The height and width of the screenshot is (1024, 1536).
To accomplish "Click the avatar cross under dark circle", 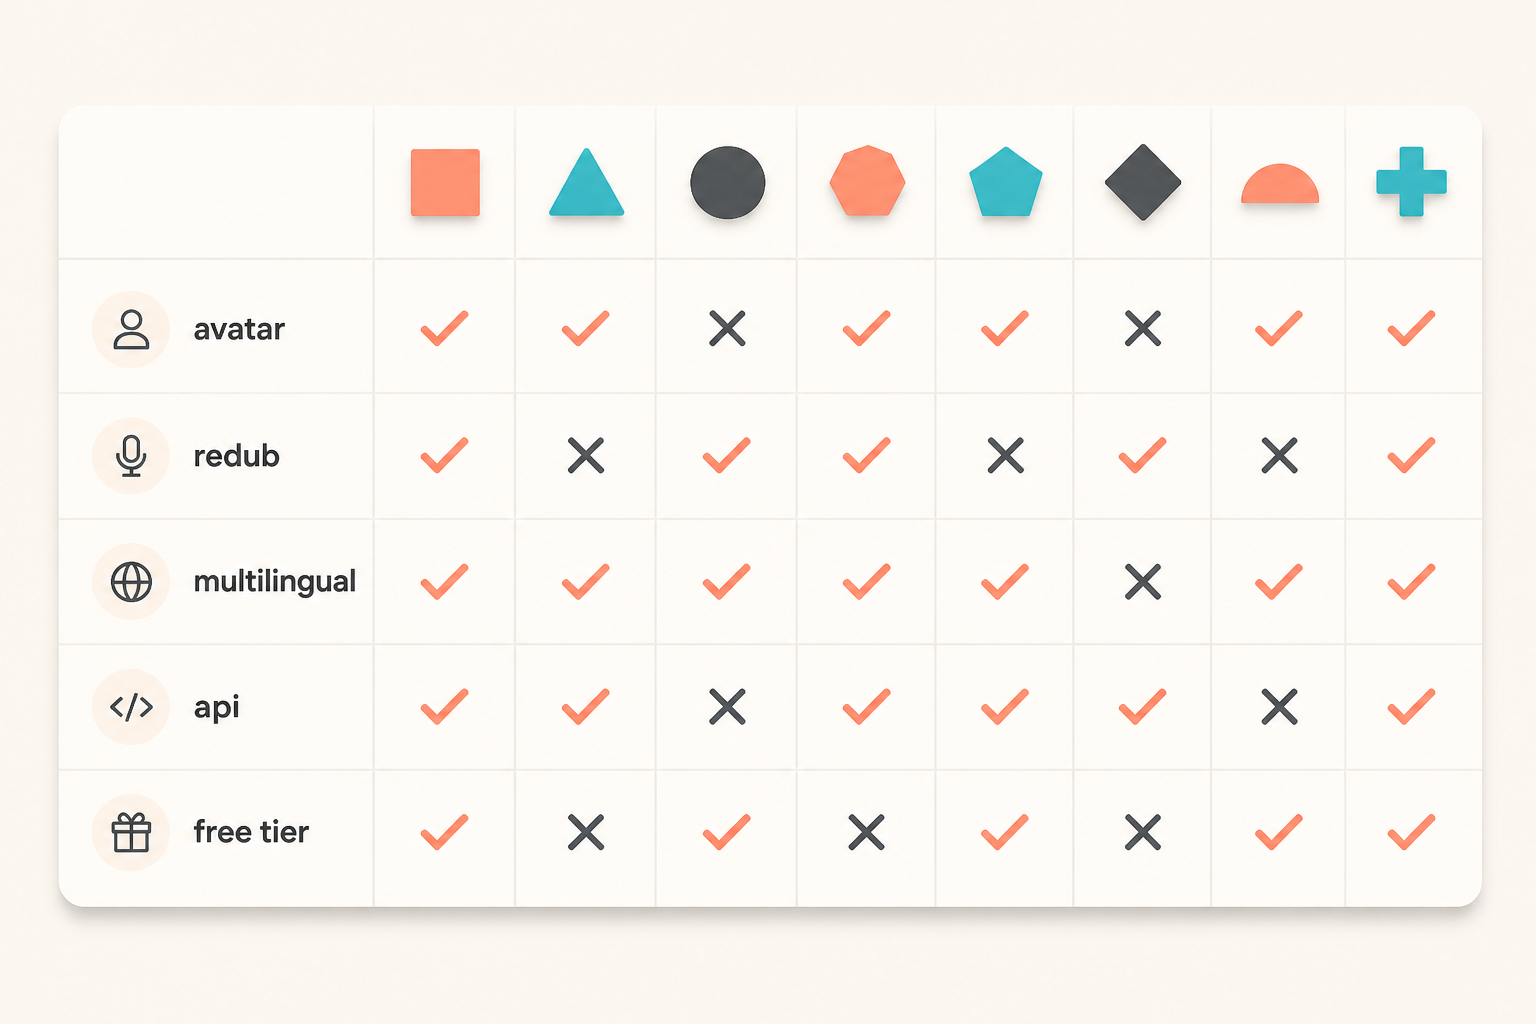I will tap(727, 328).
